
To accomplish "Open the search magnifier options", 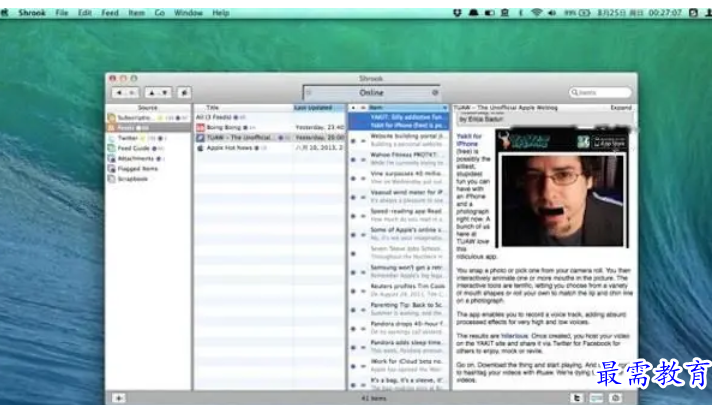I will pos(574,93).
